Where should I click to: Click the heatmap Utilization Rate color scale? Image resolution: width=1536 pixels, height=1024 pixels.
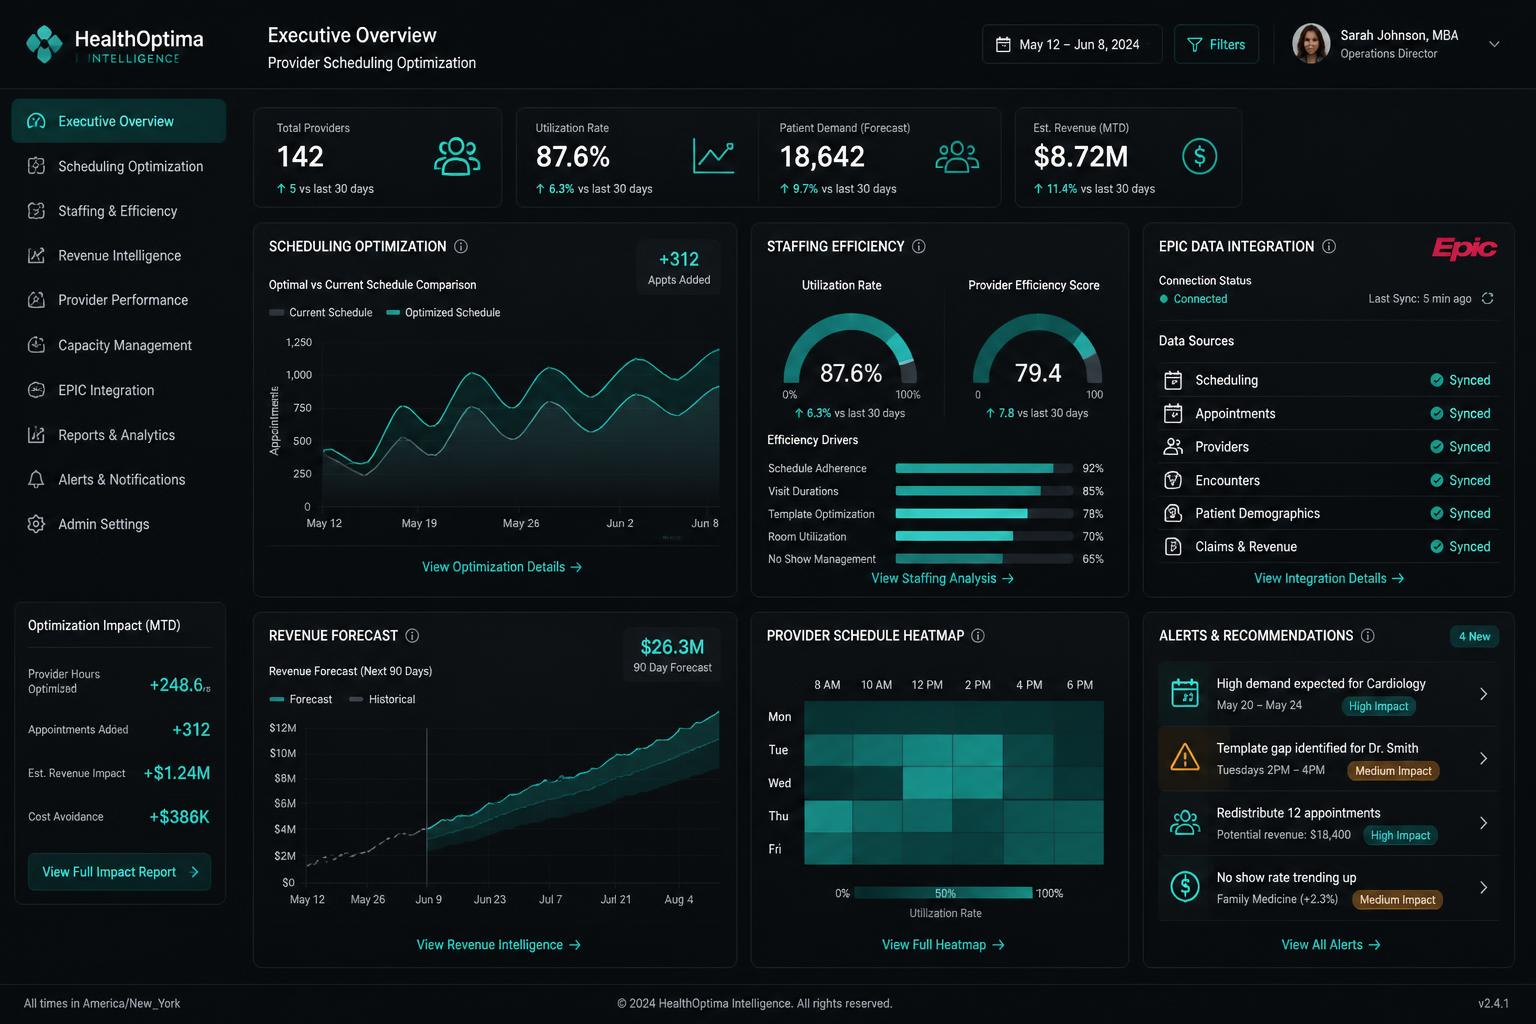(943, 893)
